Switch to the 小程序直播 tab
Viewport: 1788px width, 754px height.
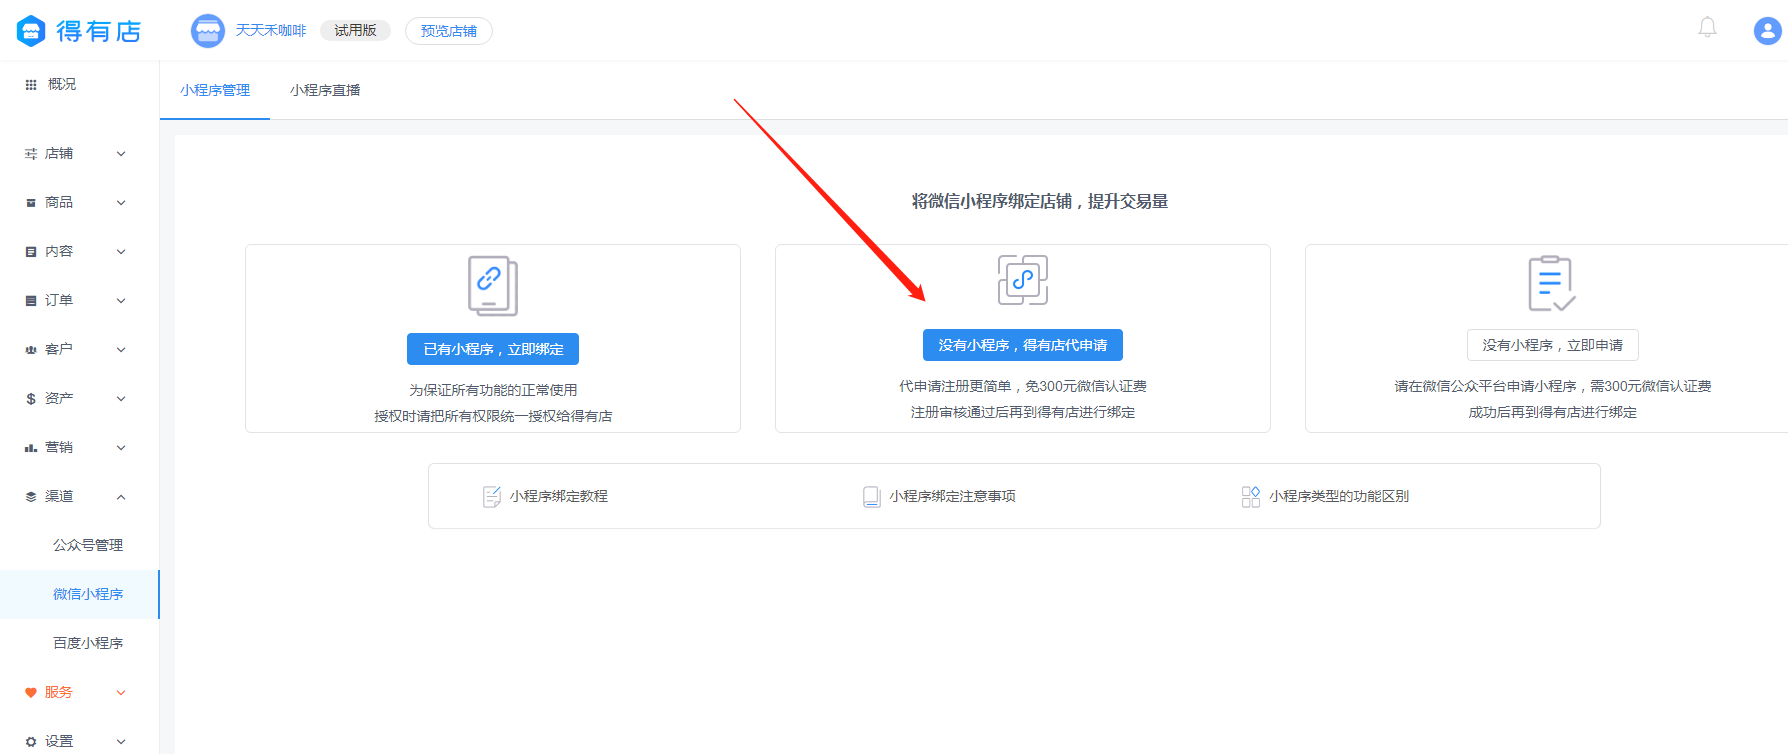325,90
